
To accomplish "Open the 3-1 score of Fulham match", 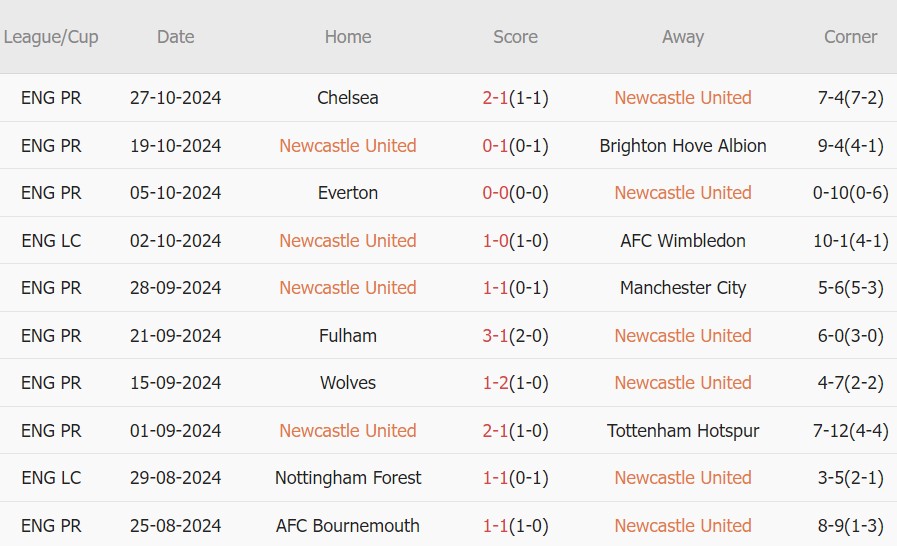I will point(496,336).
